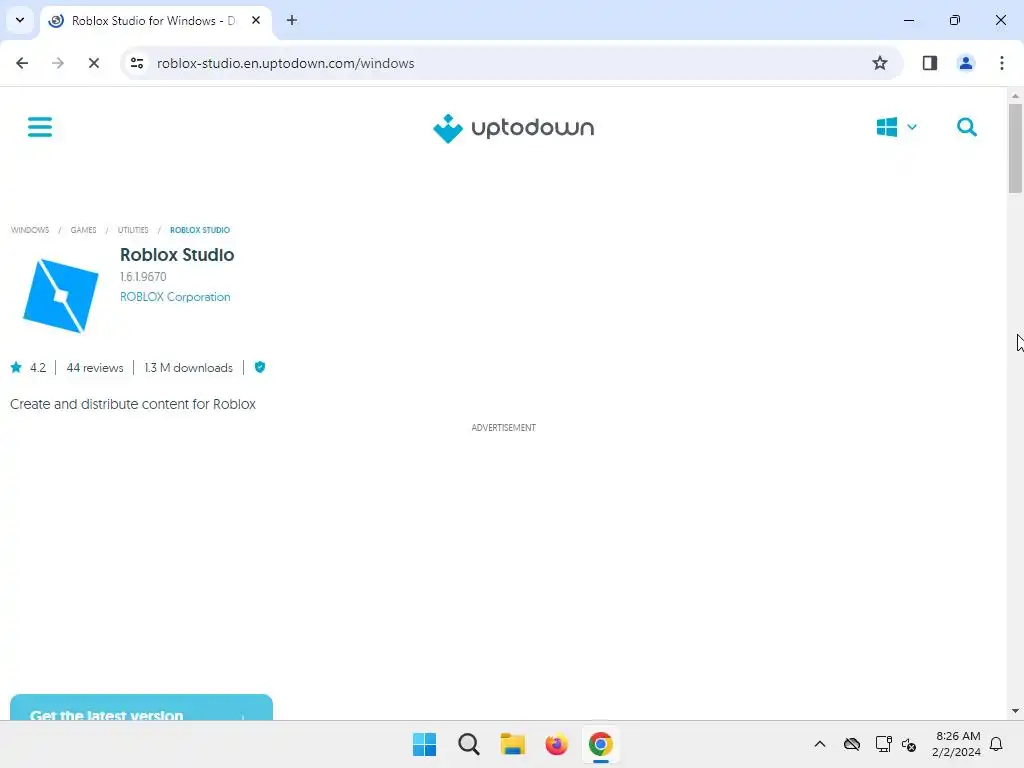Click the Roblox Studio breadcrumb
Viewport: 1024px width, 768px height.
(x=200, y=230)
